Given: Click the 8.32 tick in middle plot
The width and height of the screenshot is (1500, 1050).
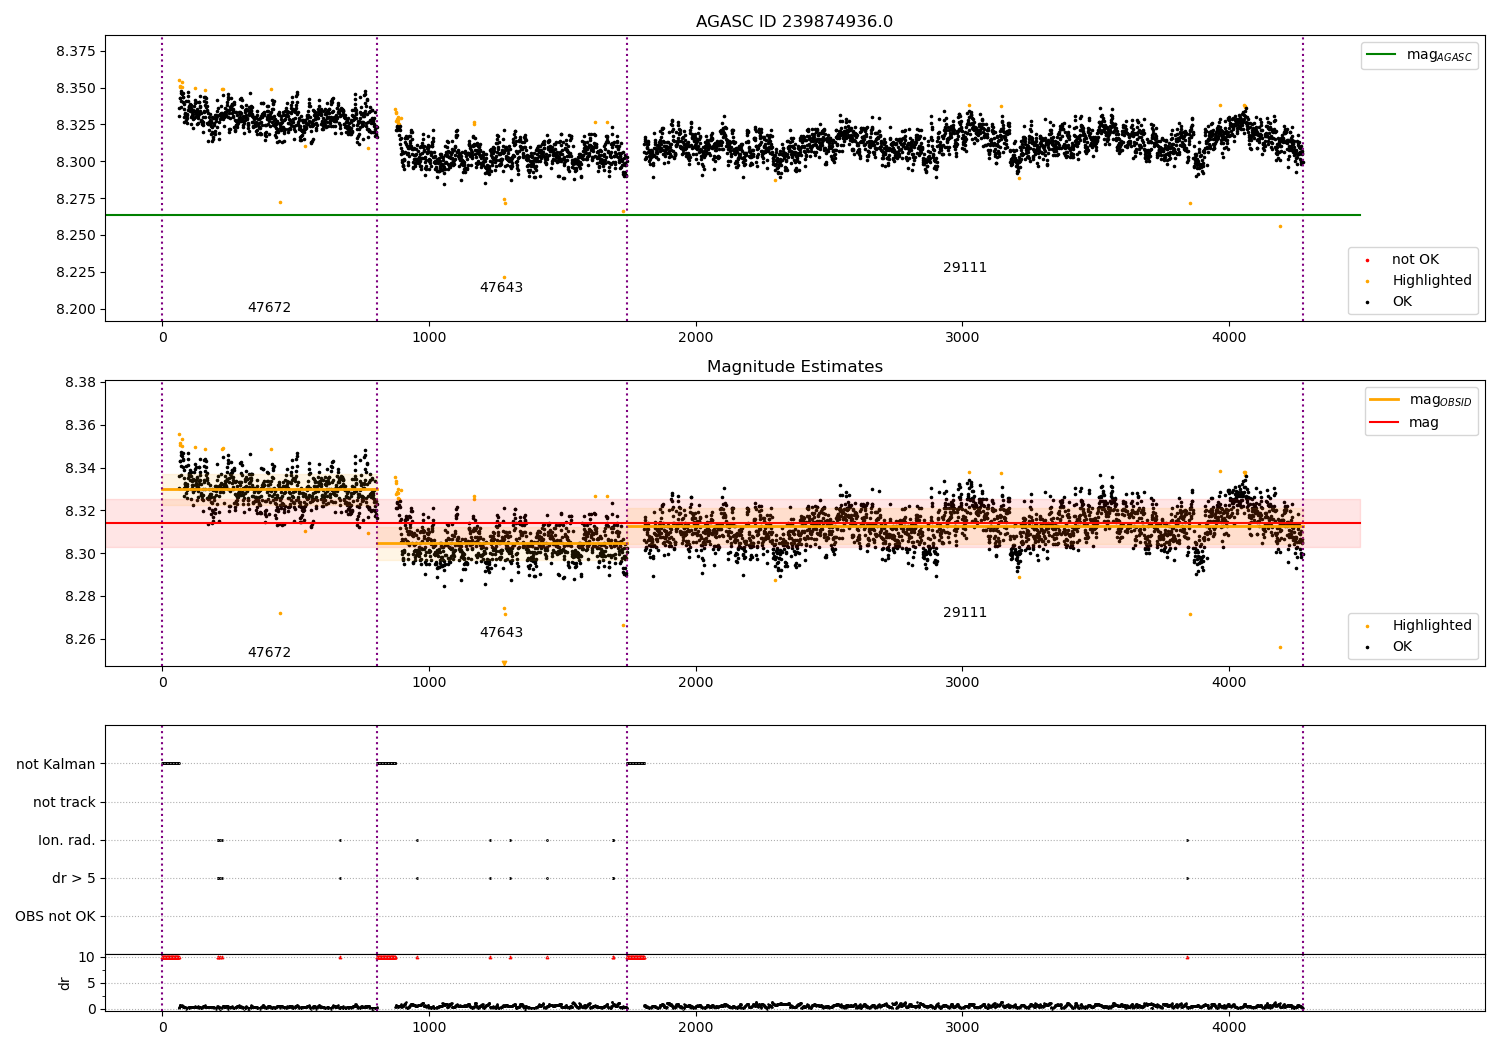Looking at the screenshot, I should [x=79, y=511].
